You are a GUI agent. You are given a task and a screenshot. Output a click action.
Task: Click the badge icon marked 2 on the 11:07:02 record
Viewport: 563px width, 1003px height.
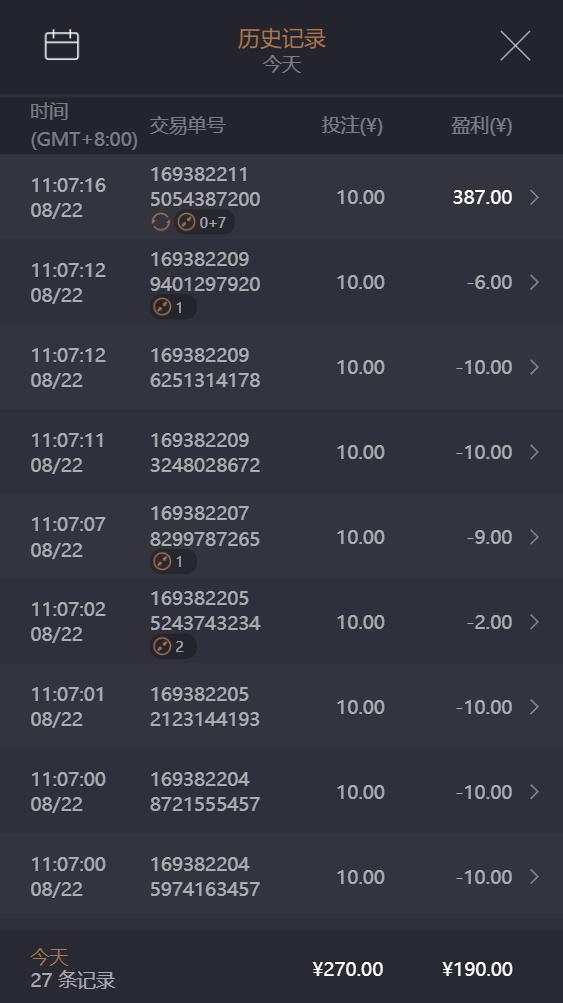162,647
